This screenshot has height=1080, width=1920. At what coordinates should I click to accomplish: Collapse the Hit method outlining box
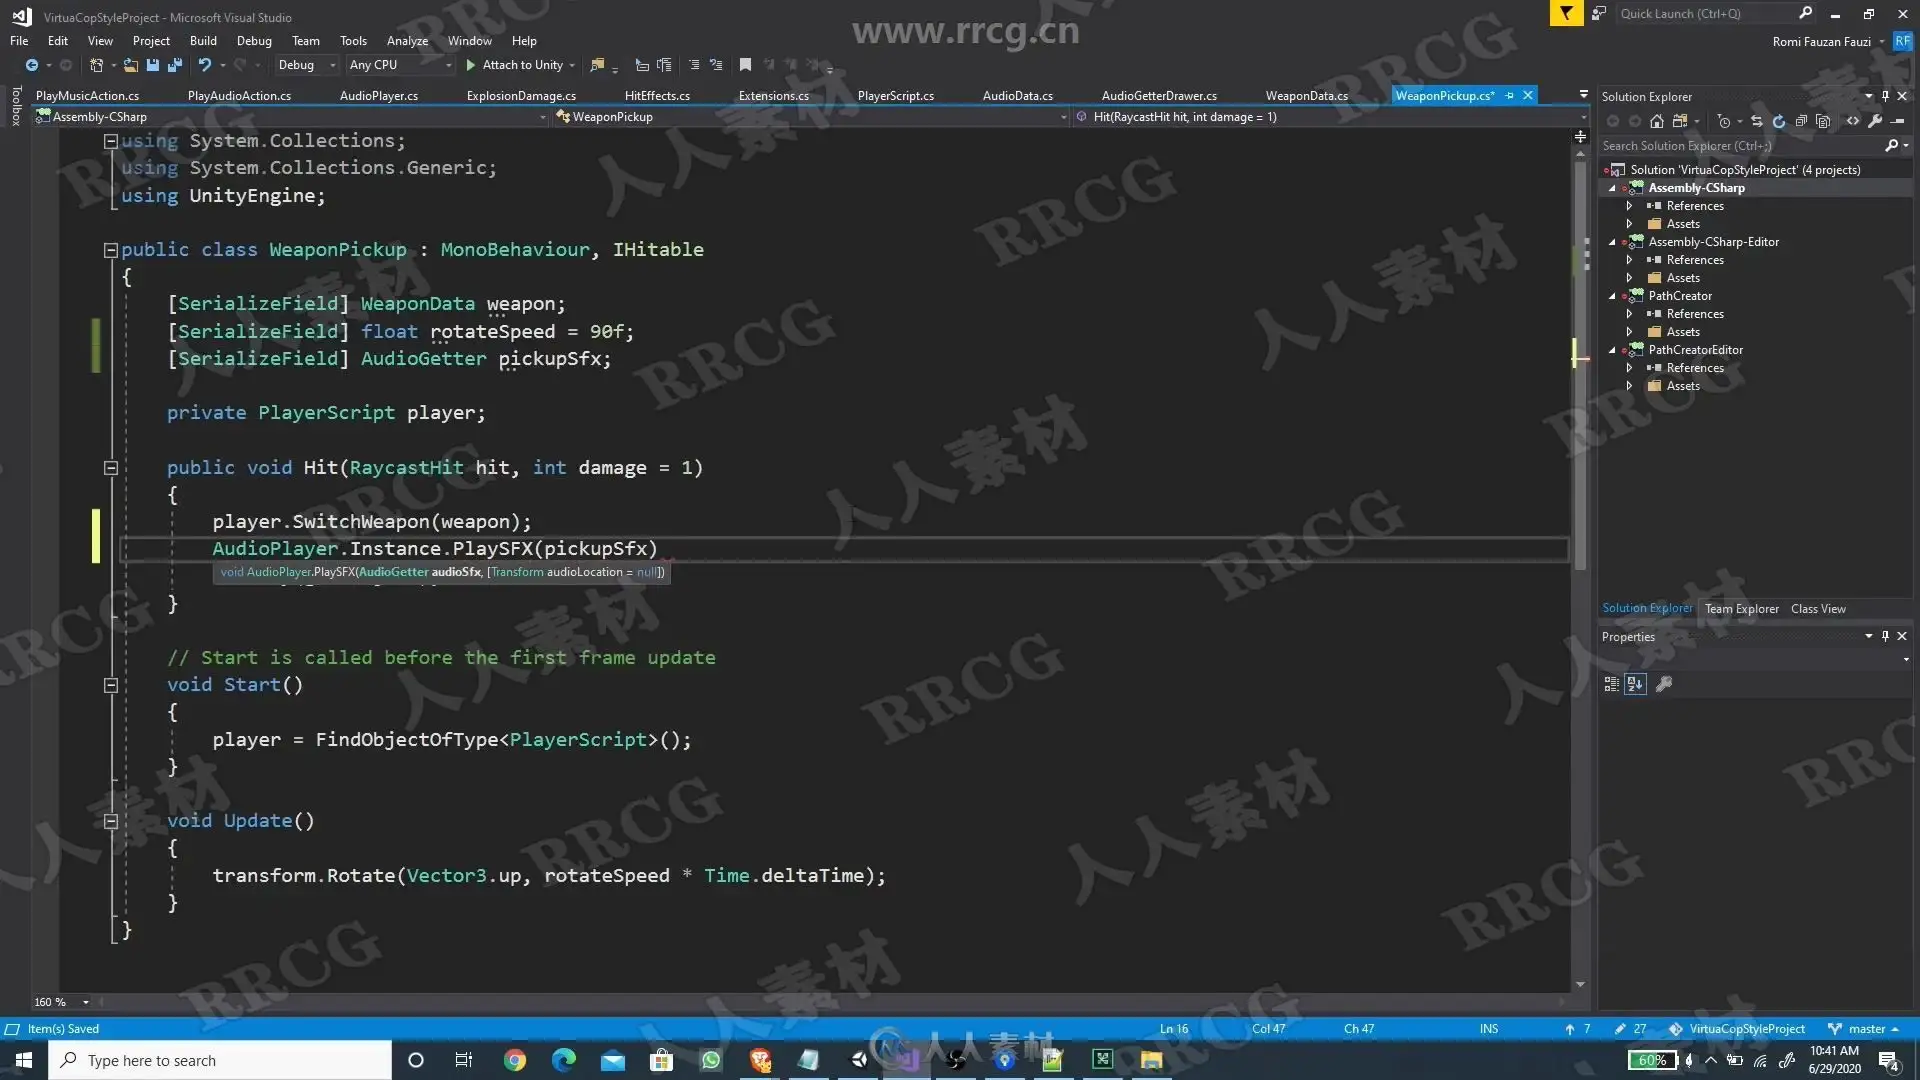(x=111, y=467)
